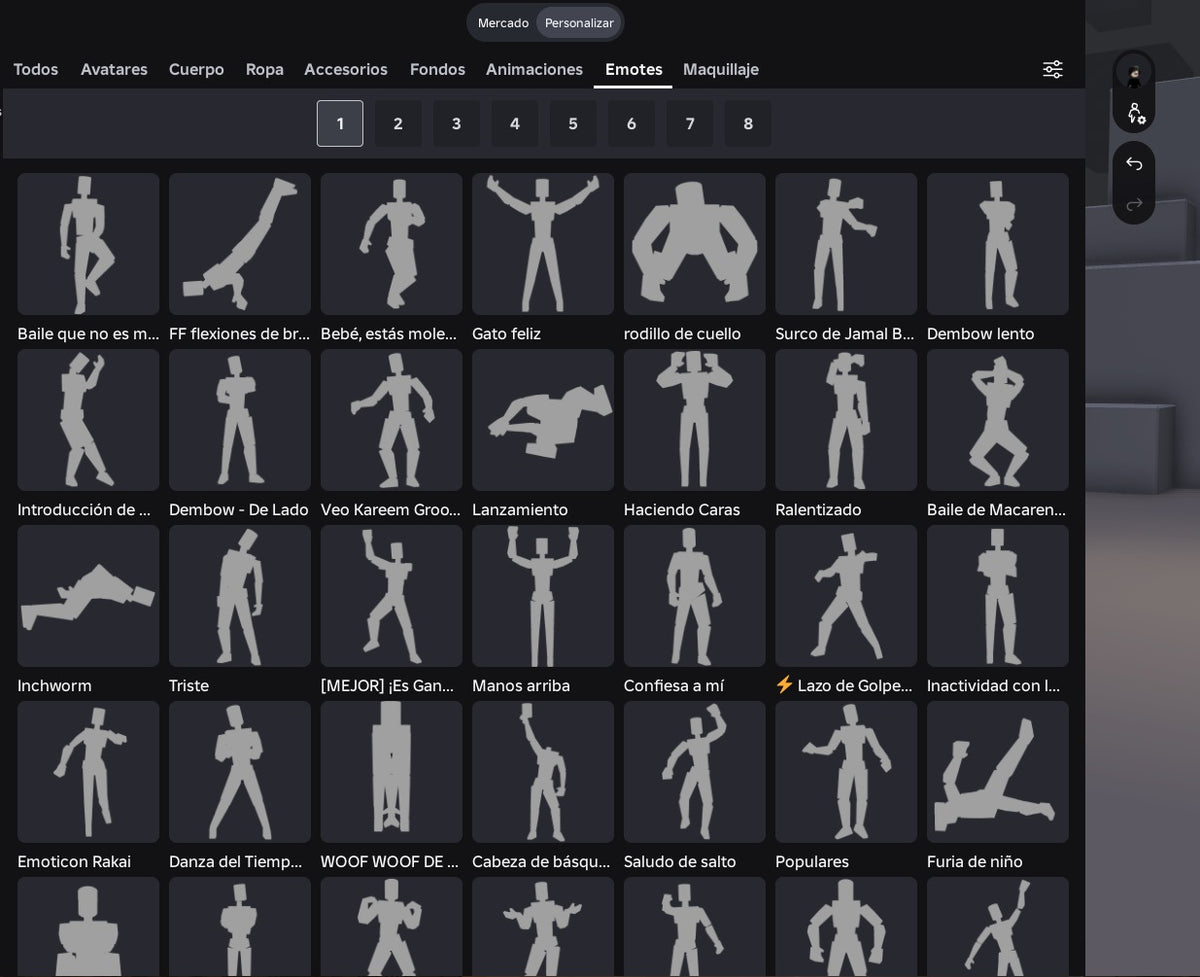Click the 'Populares' emote name text
This screenshot has width=1200, height=977.
(x=812, y=862)
